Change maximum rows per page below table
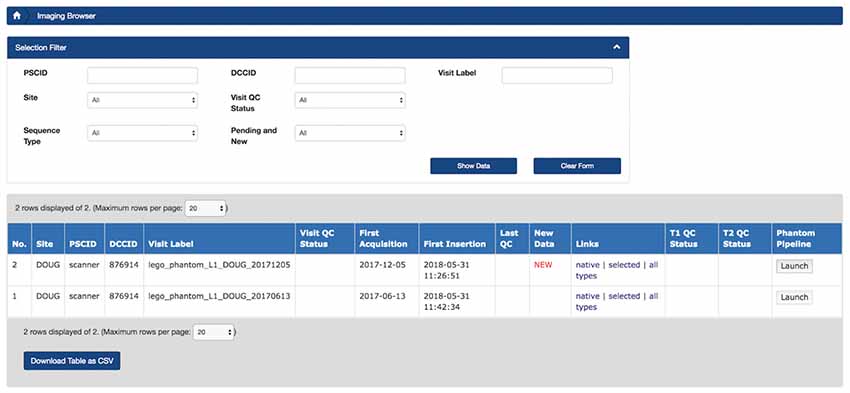The image size is (850, 393). click(214, 332)
